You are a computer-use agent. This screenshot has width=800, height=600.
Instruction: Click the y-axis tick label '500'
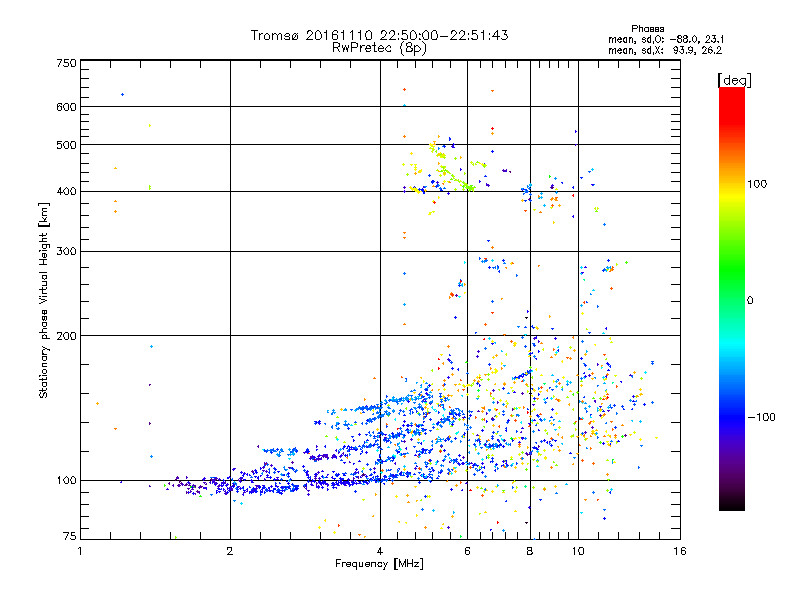coord(66,145)
